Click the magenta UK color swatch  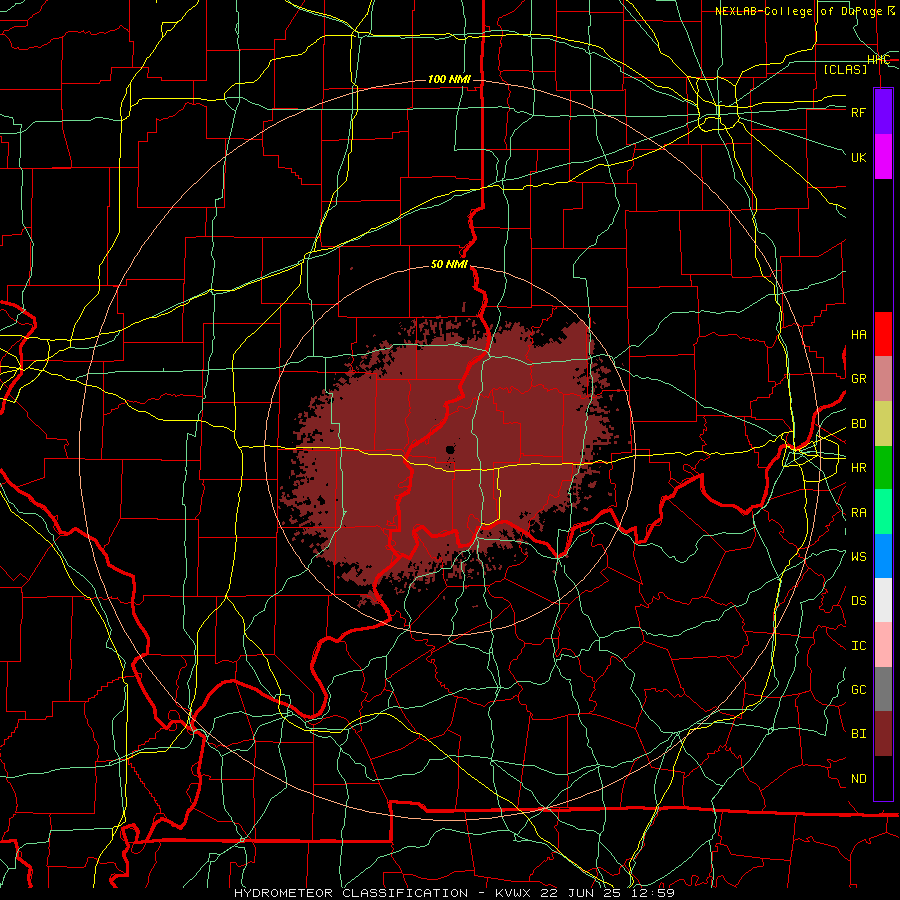point(883,157)
